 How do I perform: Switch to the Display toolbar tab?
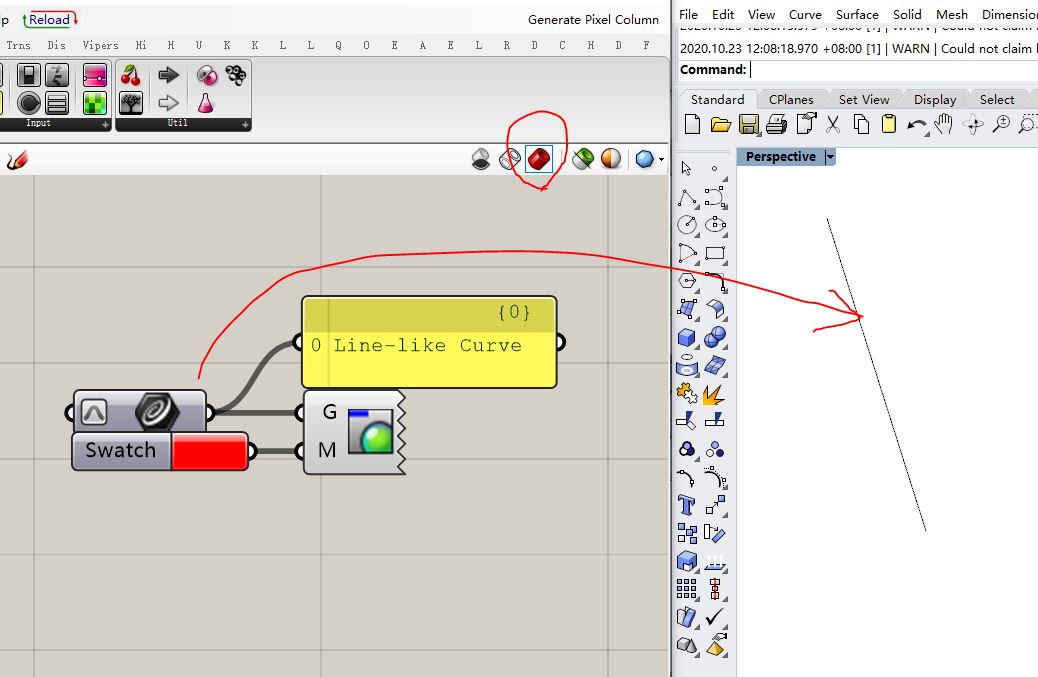pos(934,98)
